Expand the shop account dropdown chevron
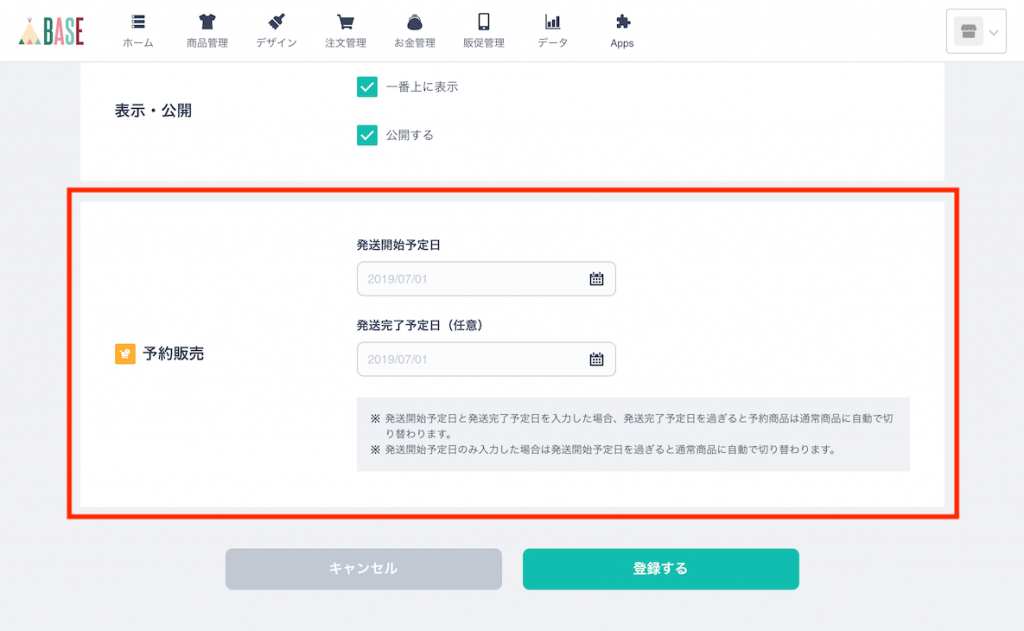The image size is (1024, 631). 993,32
